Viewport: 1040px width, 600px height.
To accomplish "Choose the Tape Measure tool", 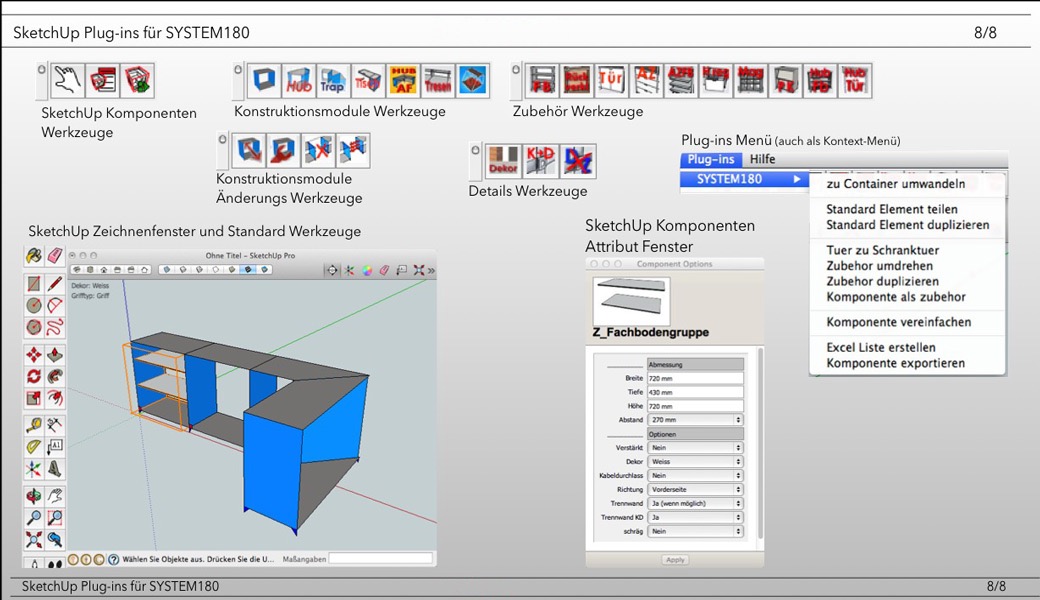I will point(34,424).
